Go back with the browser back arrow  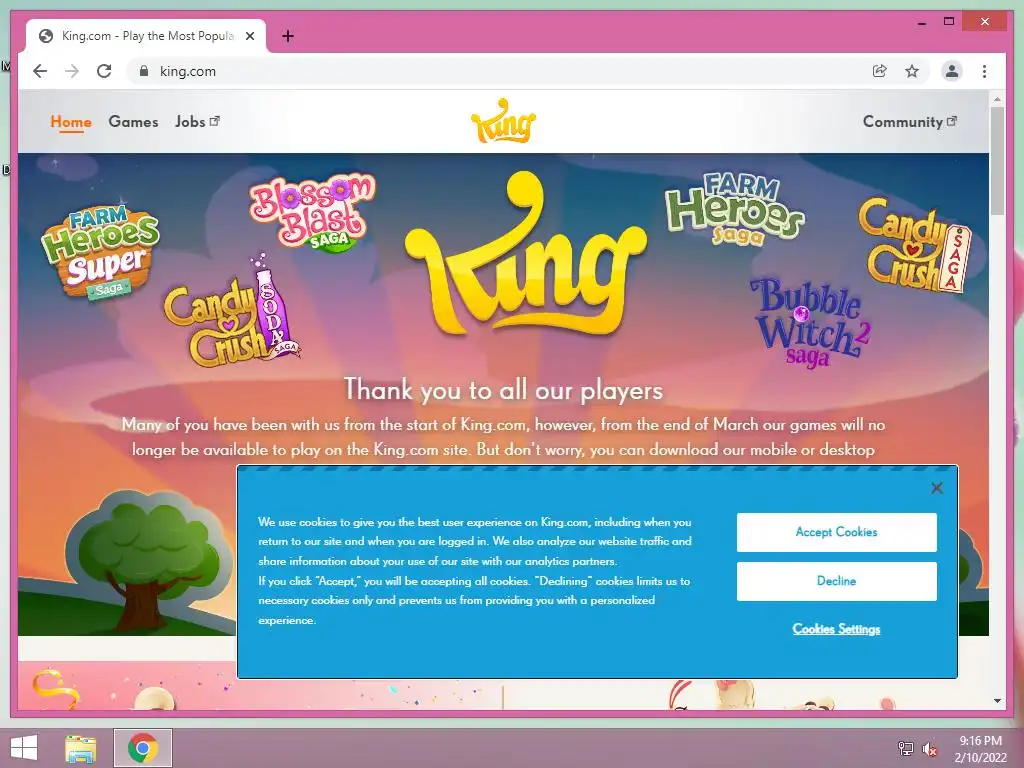click(40, 71)
